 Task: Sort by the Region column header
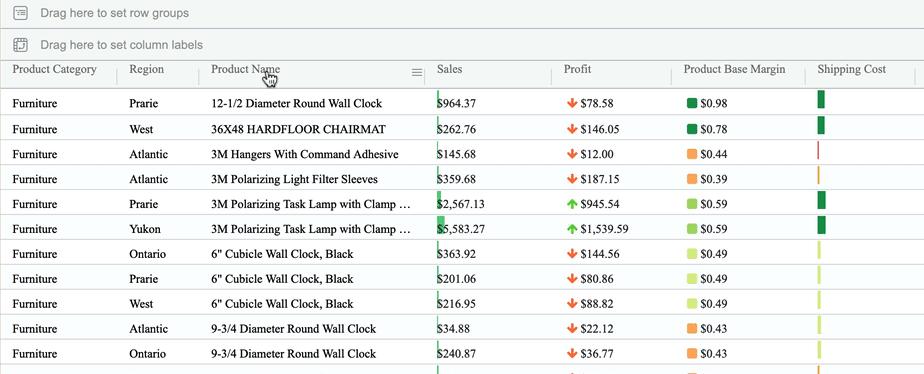147,69
